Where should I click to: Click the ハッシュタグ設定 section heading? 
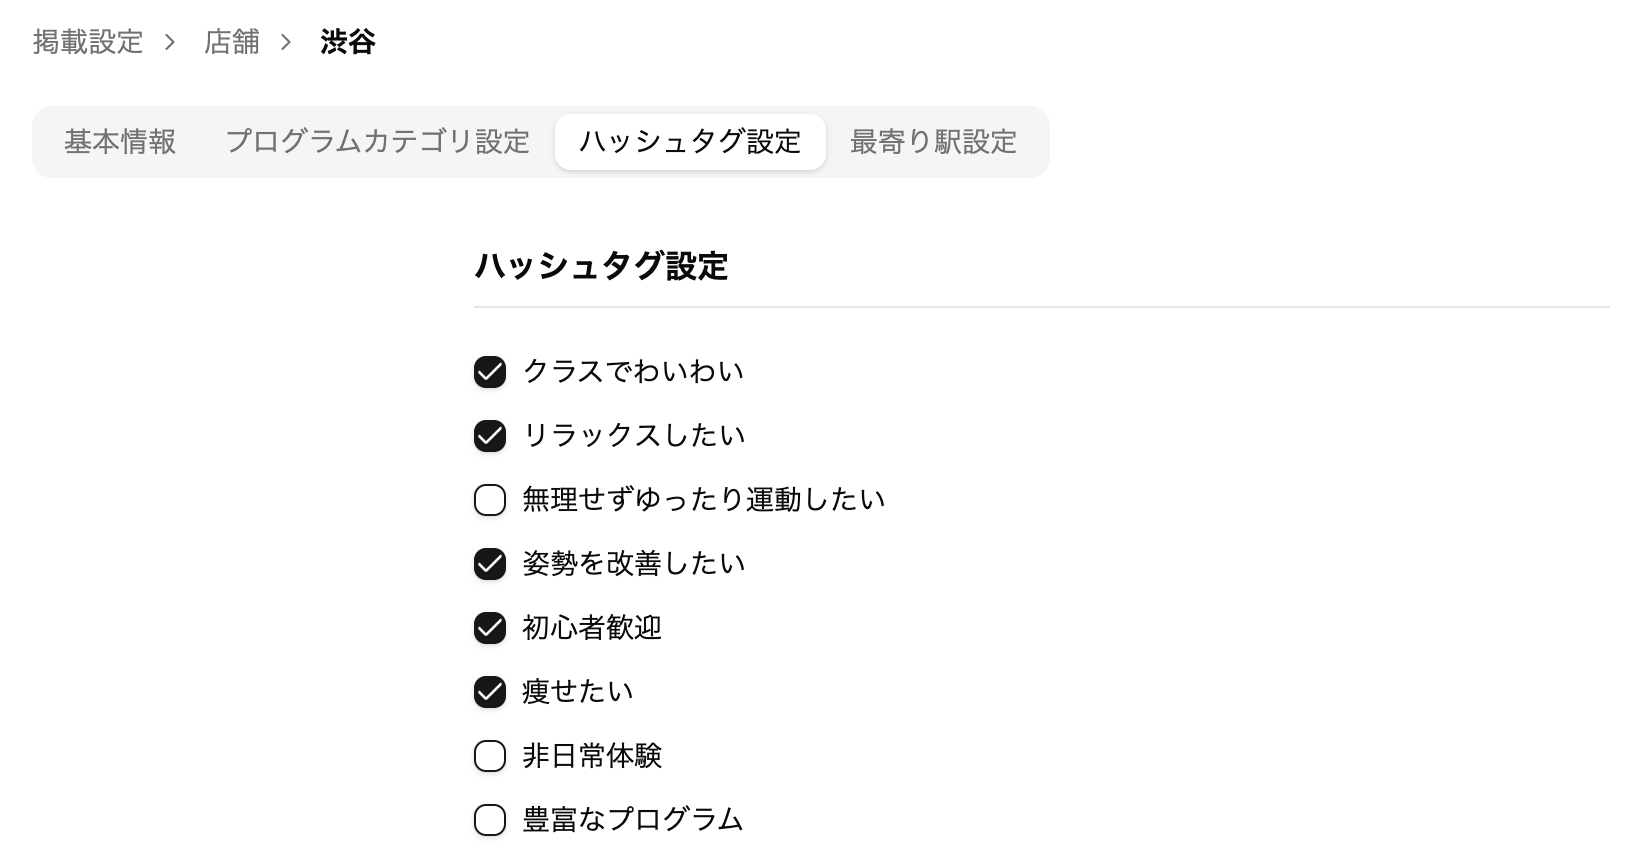[601, 267]
